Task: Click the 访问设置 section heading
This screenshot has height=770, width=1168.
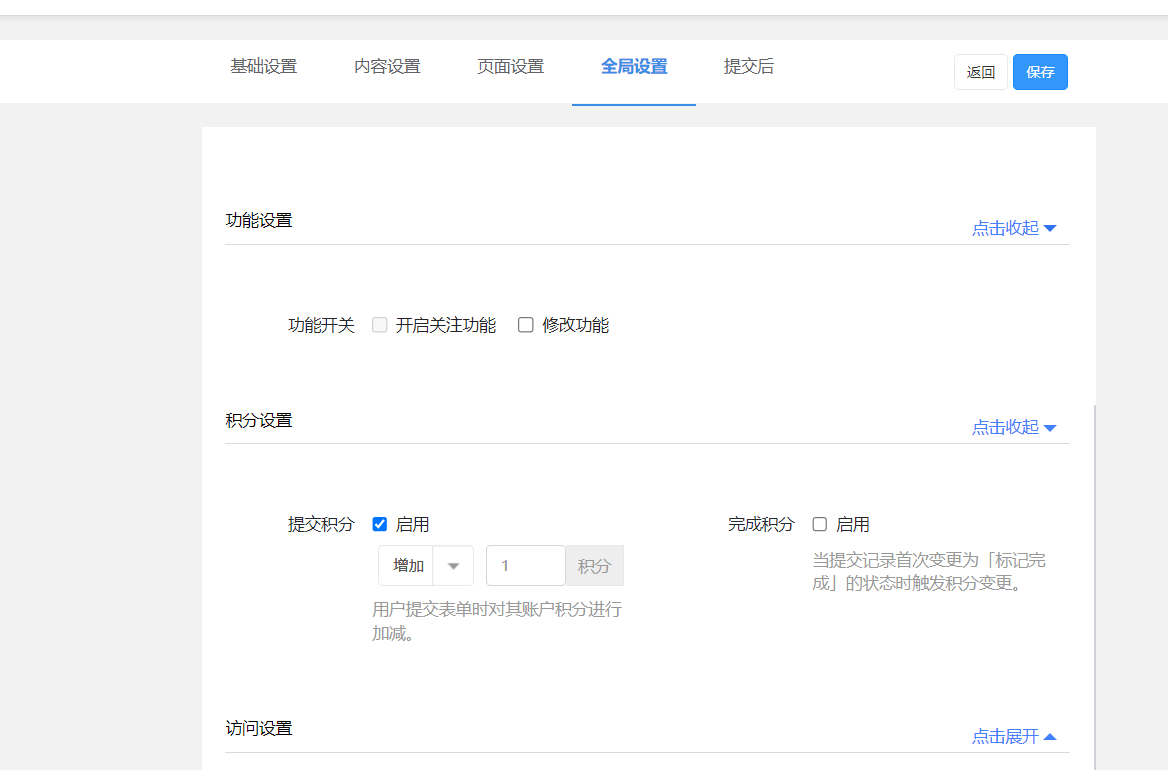Action: pyautogui.click(x=259, y=728)
